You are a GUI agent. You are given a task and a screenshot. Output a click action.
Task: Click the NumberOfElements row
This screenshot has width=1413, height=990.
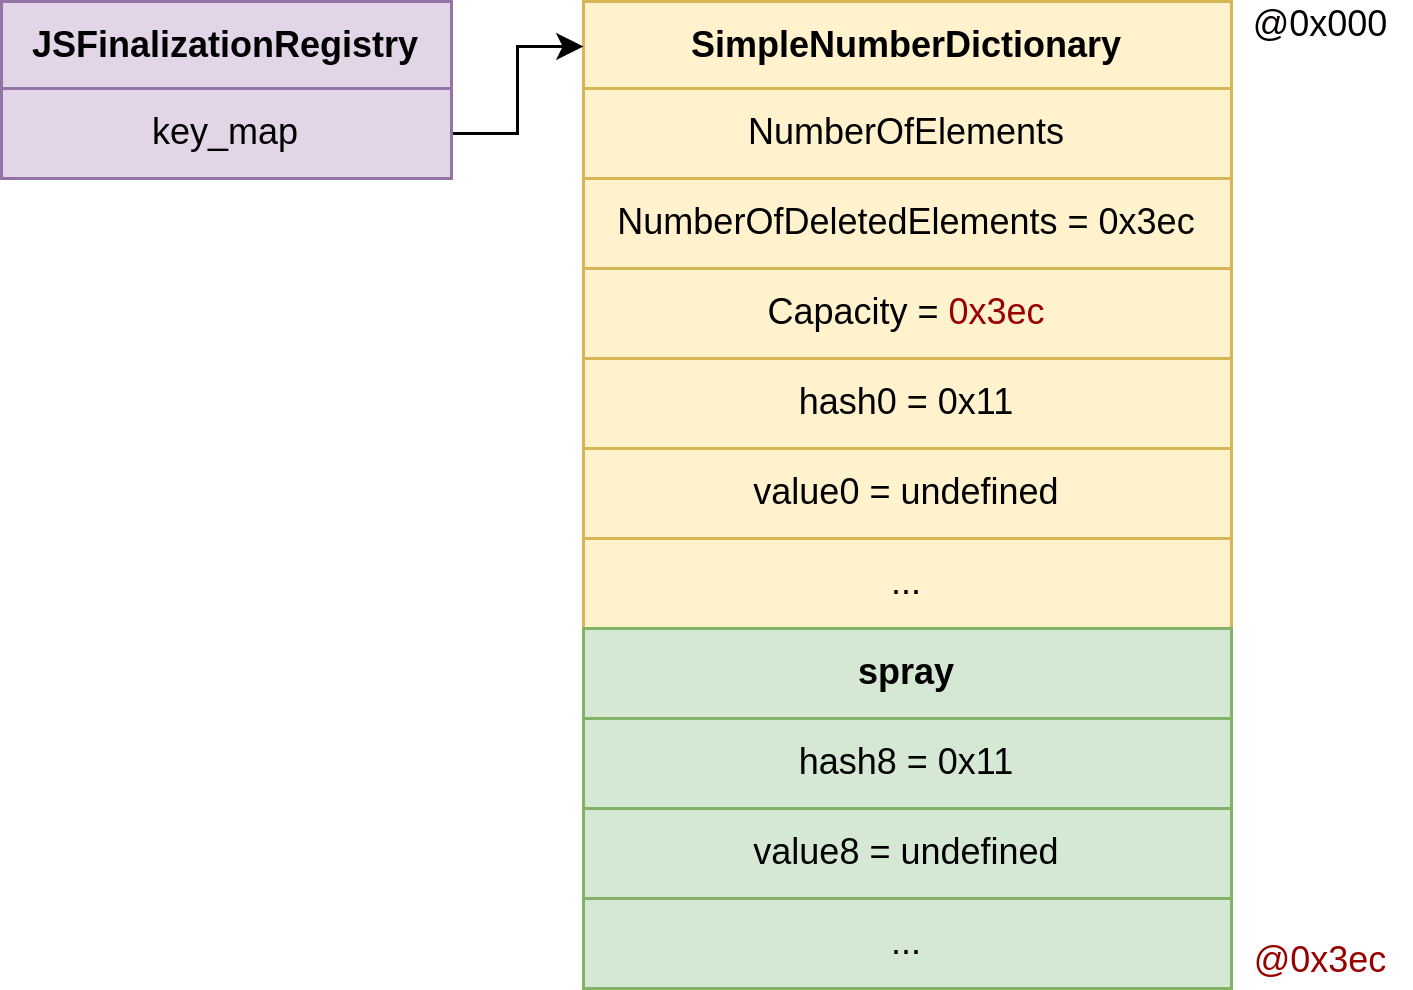(x=906, y=133)
